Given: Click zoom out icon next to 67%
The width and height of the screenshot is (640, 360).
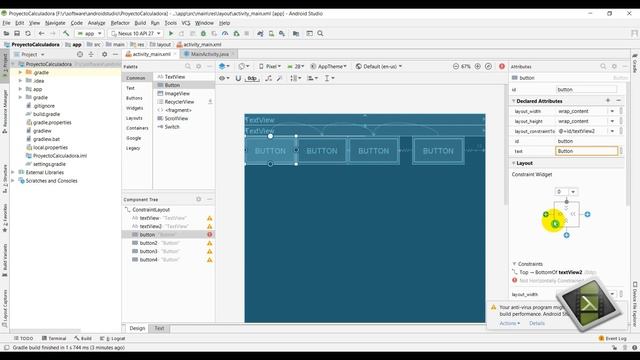Looking at the screenshot, I should tap(456, 66).
